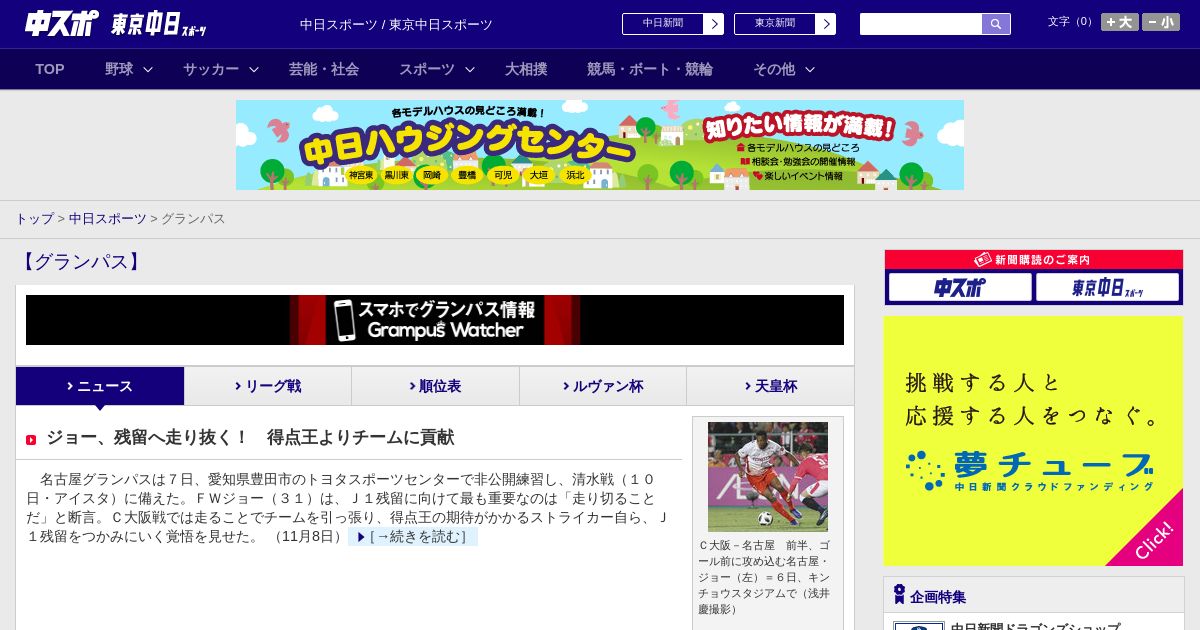Image resolution: width=1200 pixels, height=630 pixels.
Task: Click 中日スポーツ / 東京中日スポーツ header text
Action: (x=396, y=25)
